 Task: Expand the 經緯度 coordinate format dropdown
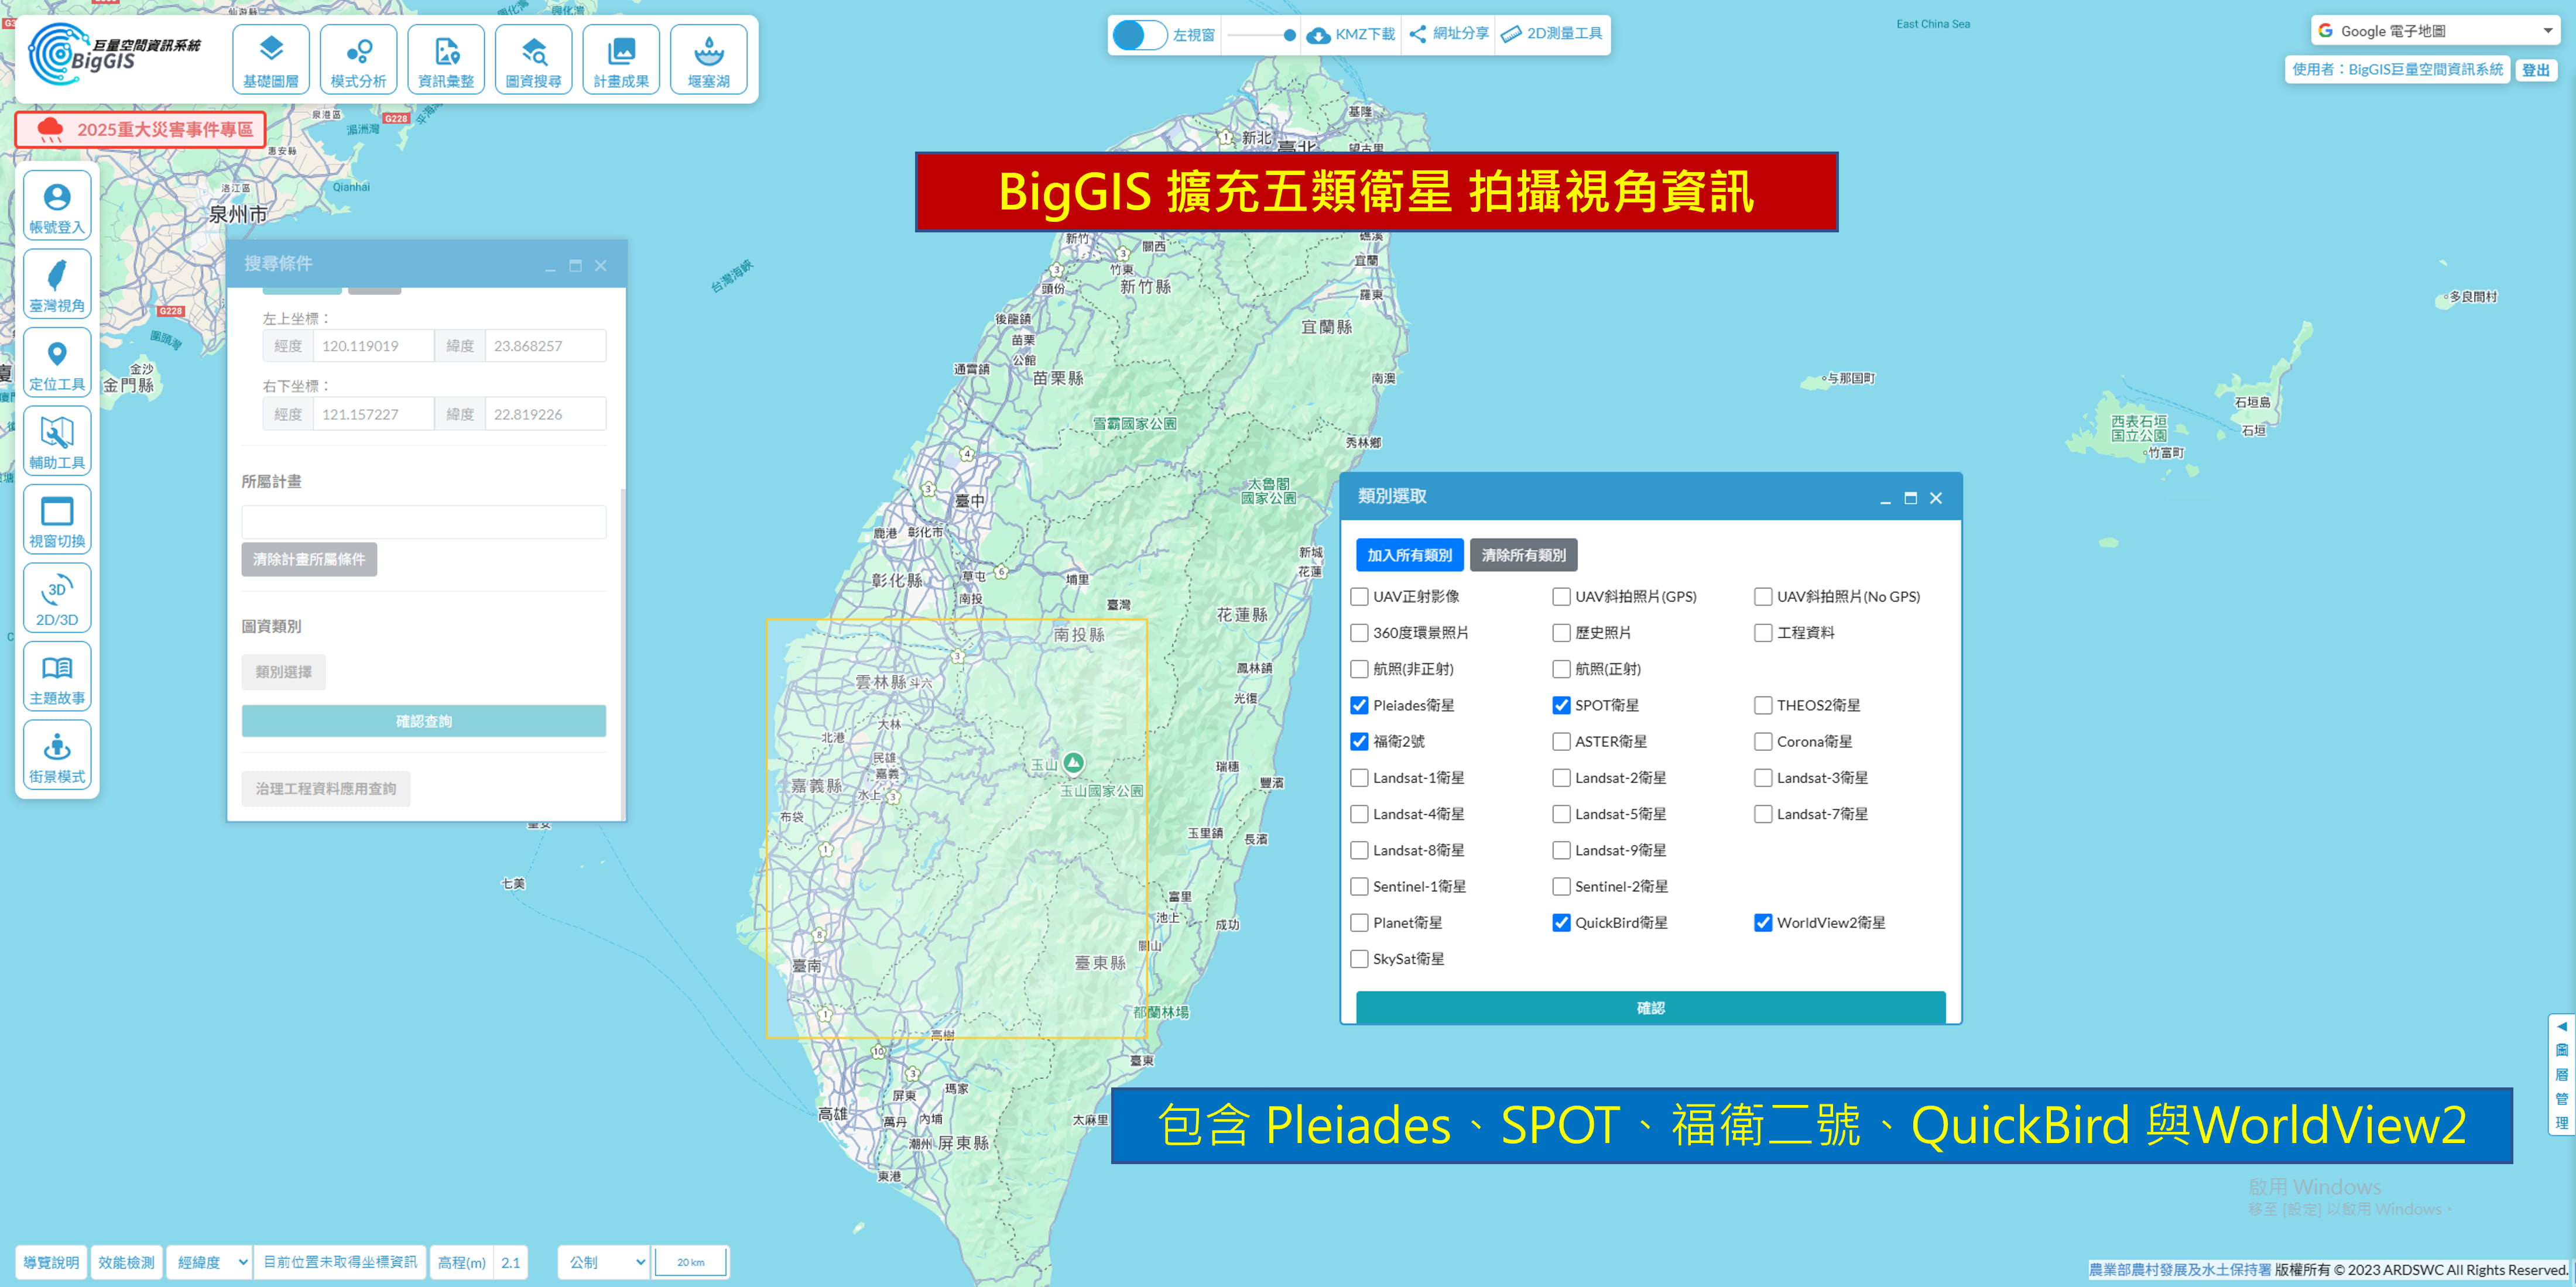[x=210, y=1262]
